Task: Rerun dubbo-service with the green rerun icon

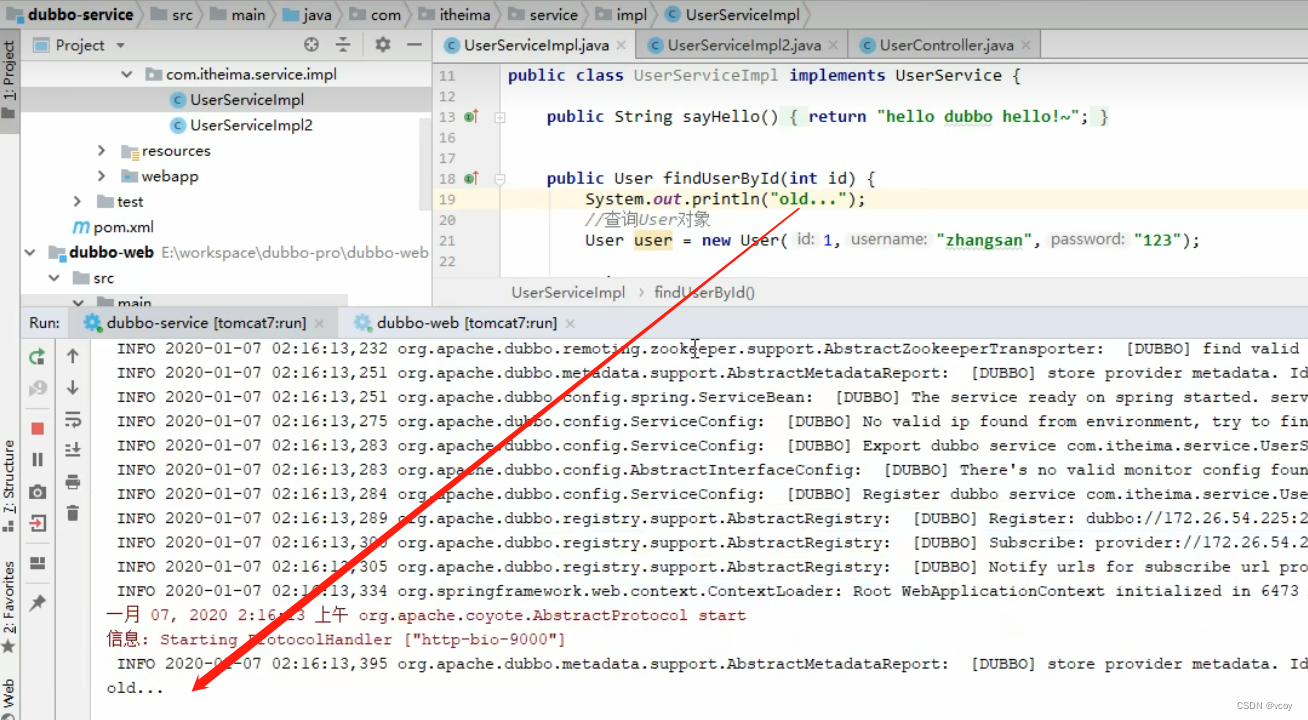Action: coord(37,356)
